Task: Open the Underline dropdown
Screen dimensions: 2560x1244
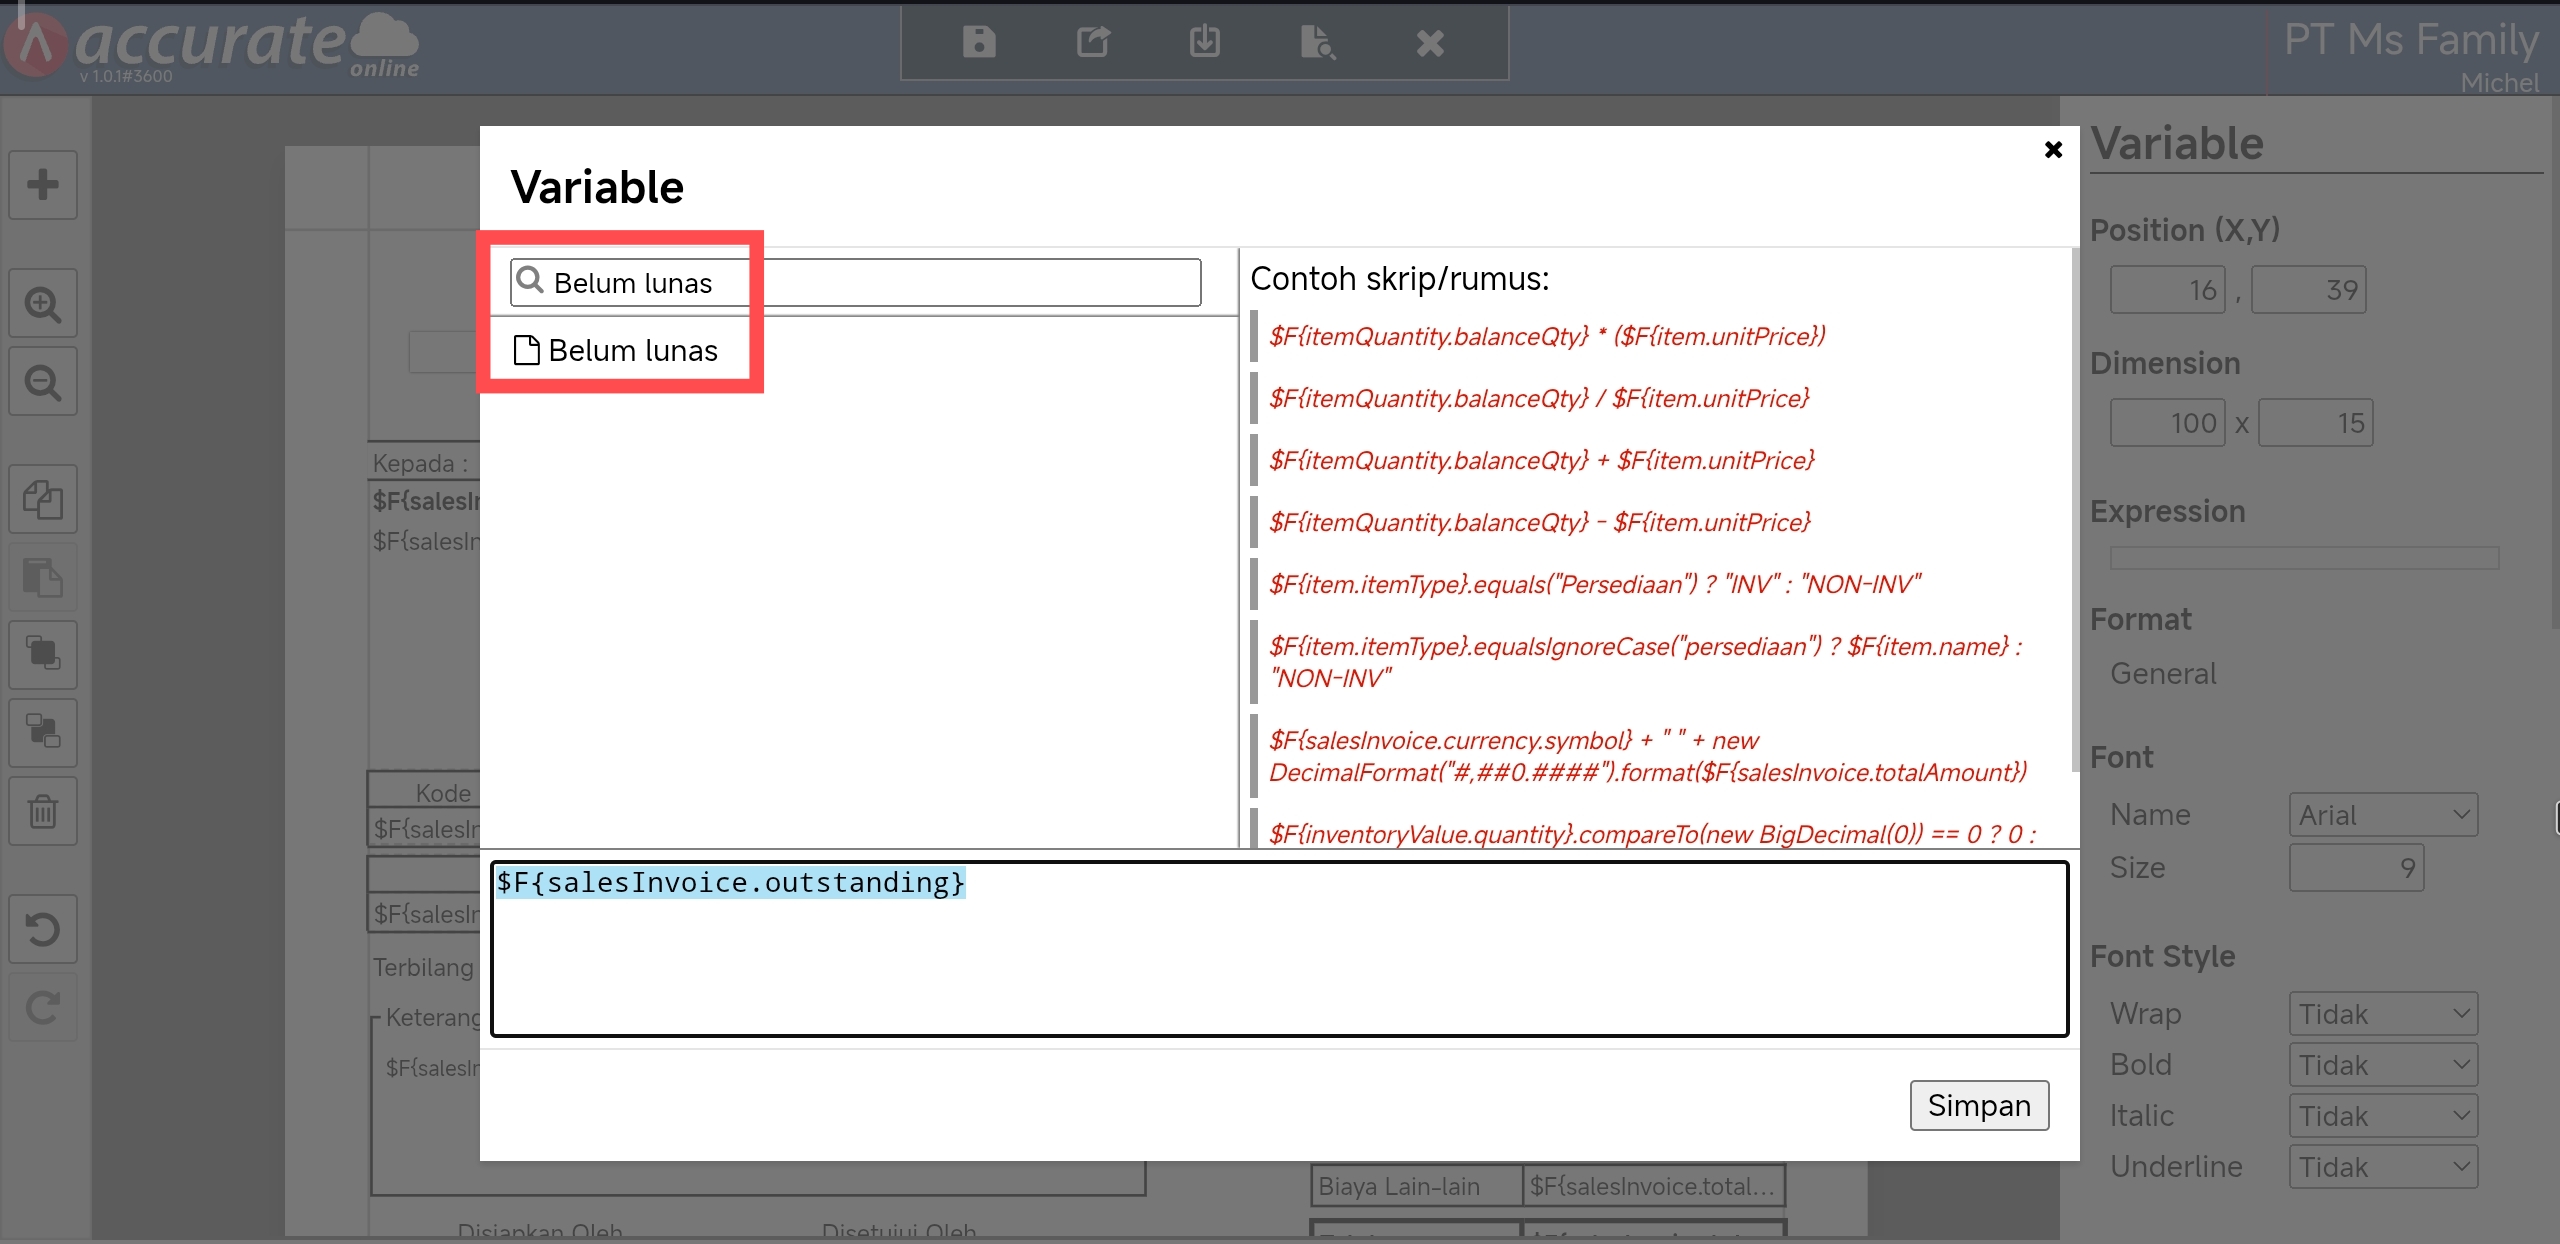Action: [2382, 1167]
